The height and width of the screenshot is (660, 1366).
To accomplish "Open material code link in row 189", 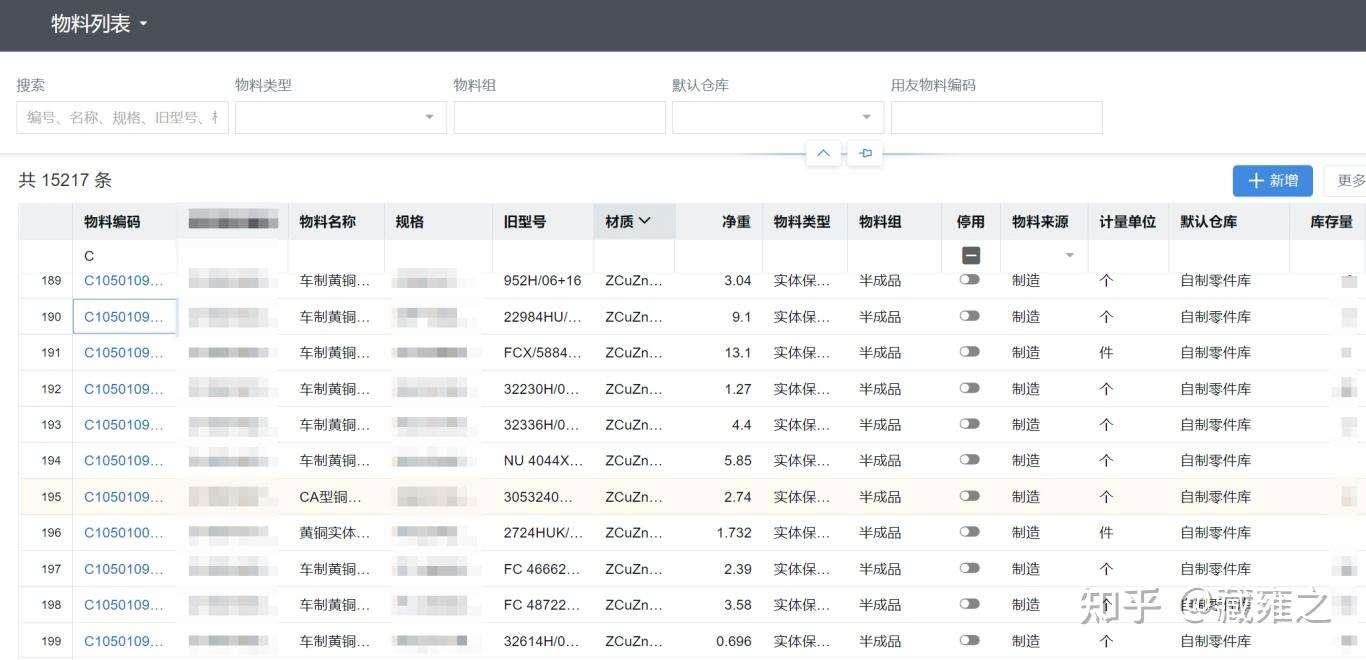I will [124, 281].
